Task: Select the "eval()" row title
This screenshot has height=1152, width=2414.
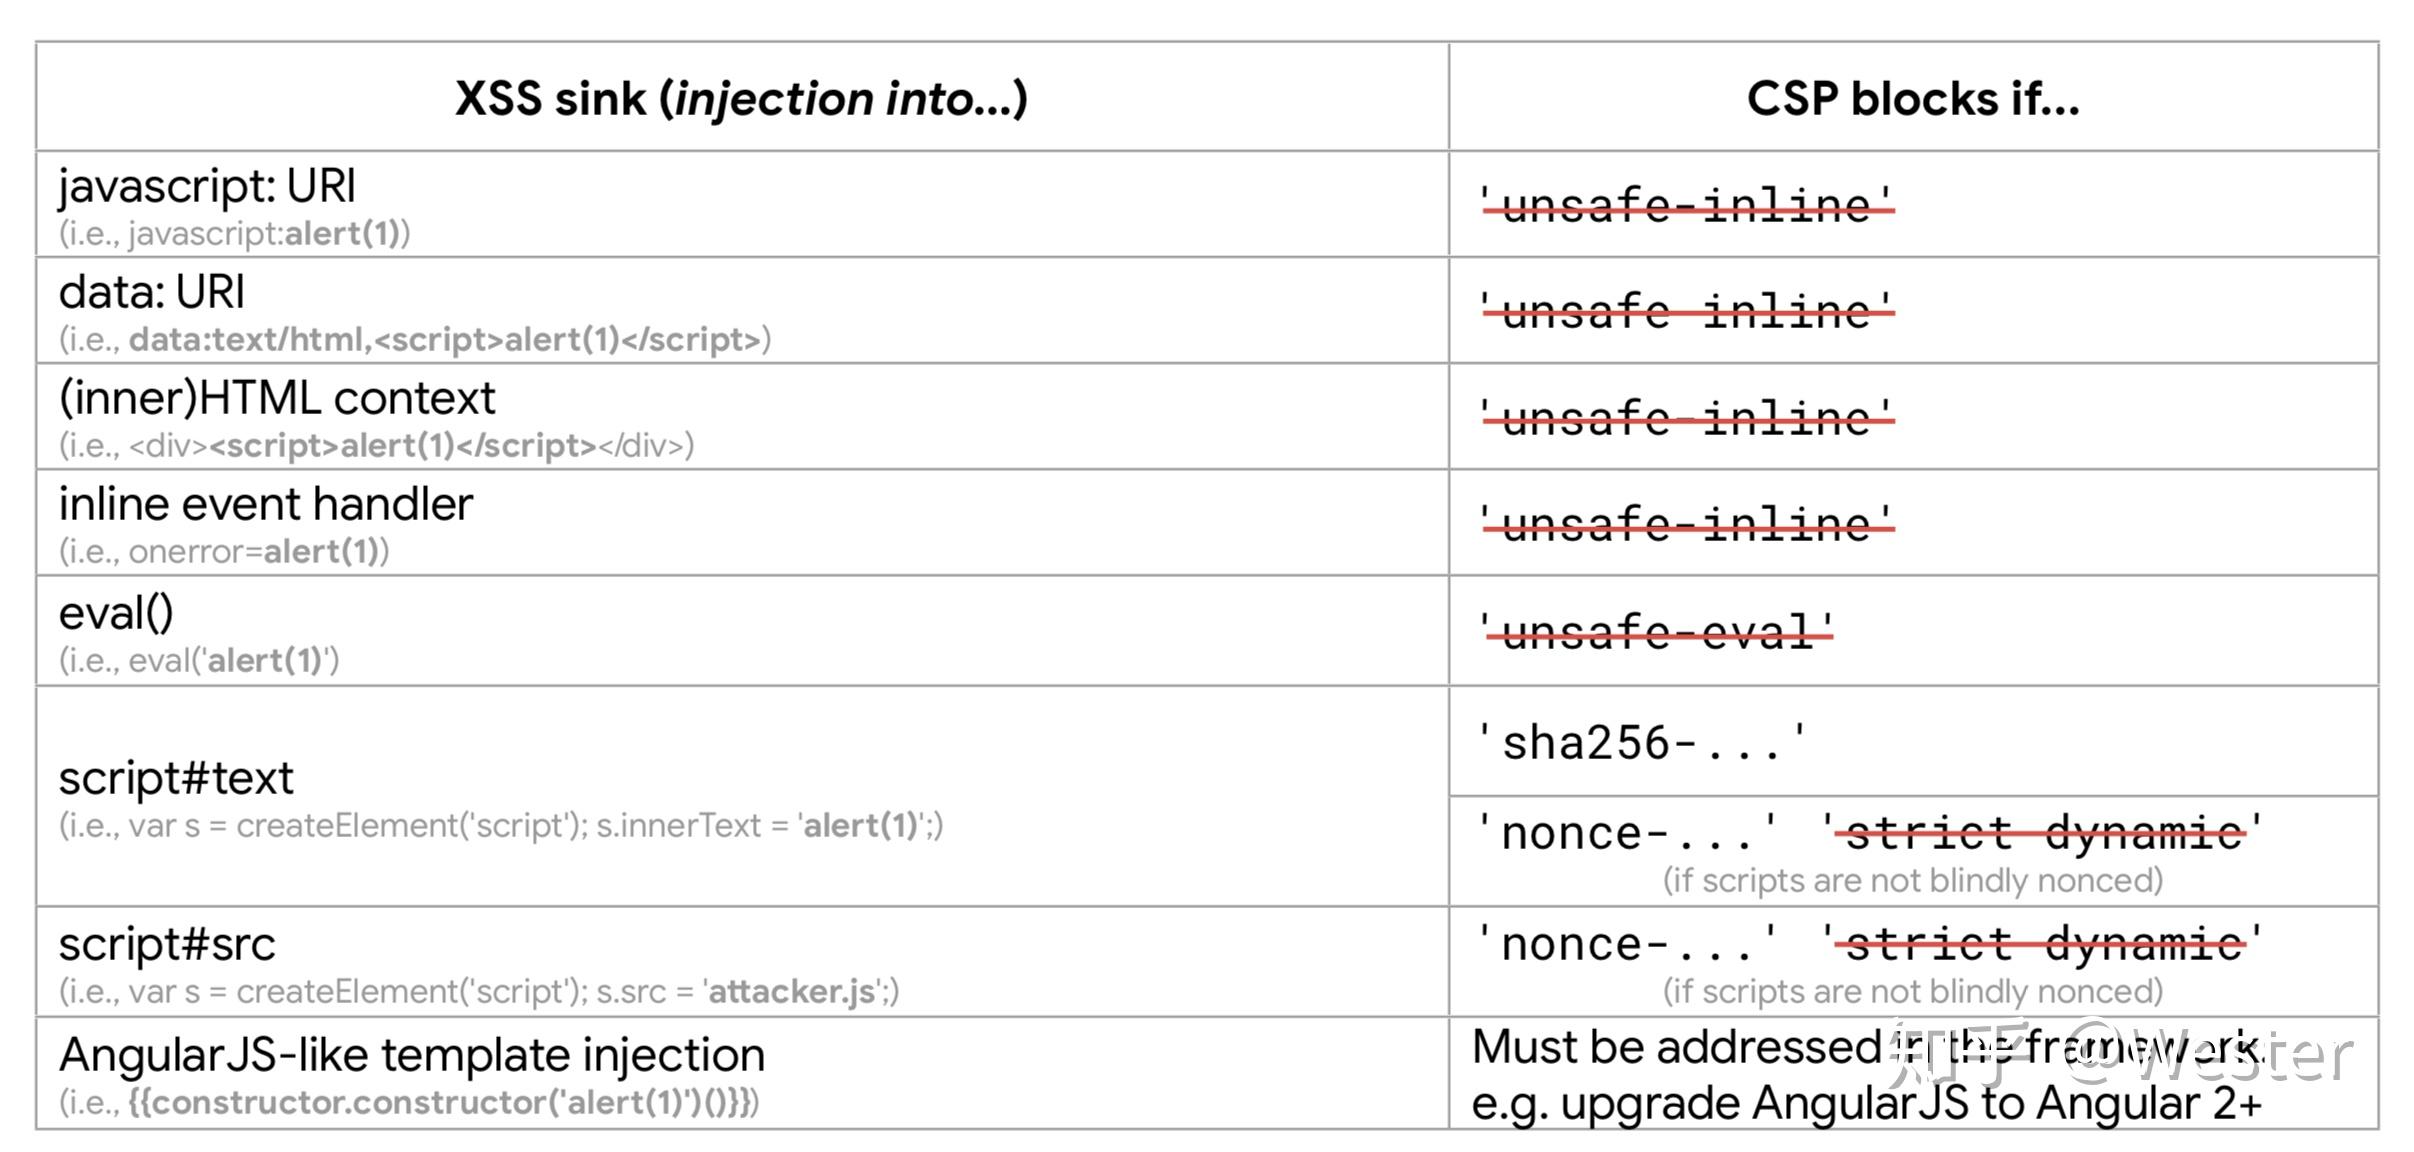Action: pos(116,612)
